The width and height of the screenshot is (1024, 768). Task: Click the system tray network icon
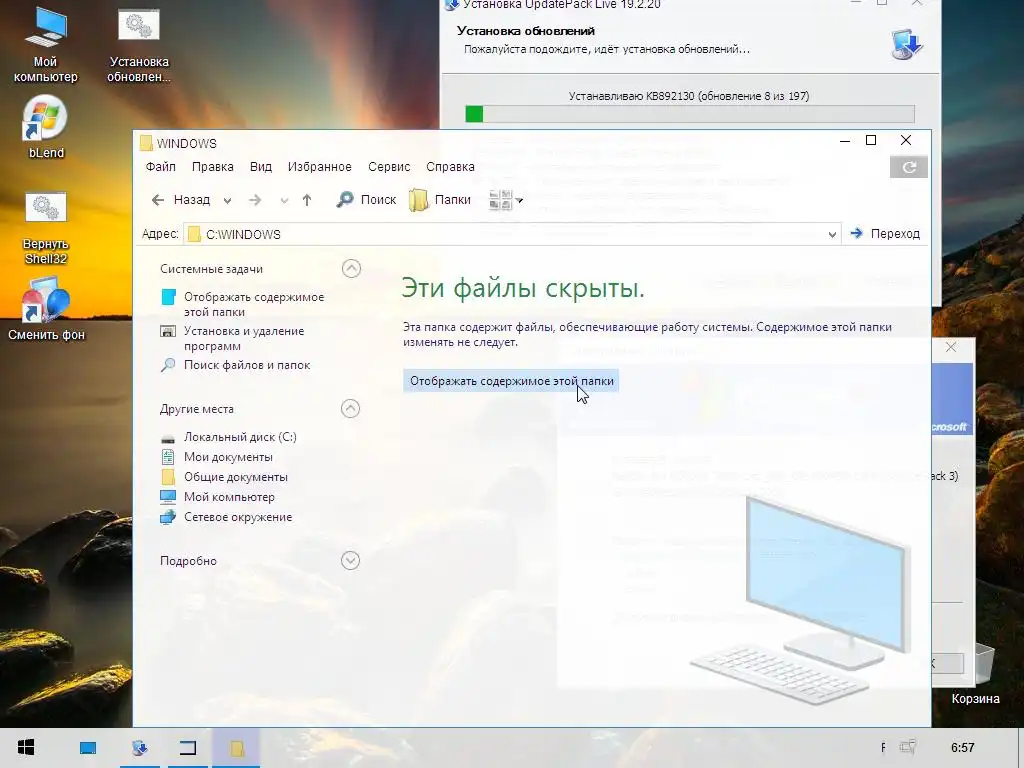click(x=908, y=746)
